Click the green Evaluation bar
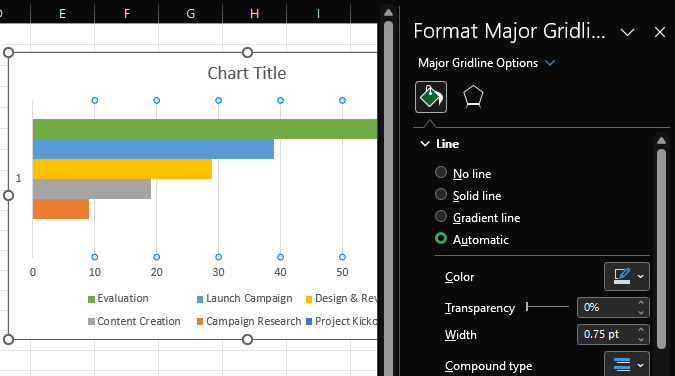The width and height of the screenshot is (675, 376). point(205,129)
